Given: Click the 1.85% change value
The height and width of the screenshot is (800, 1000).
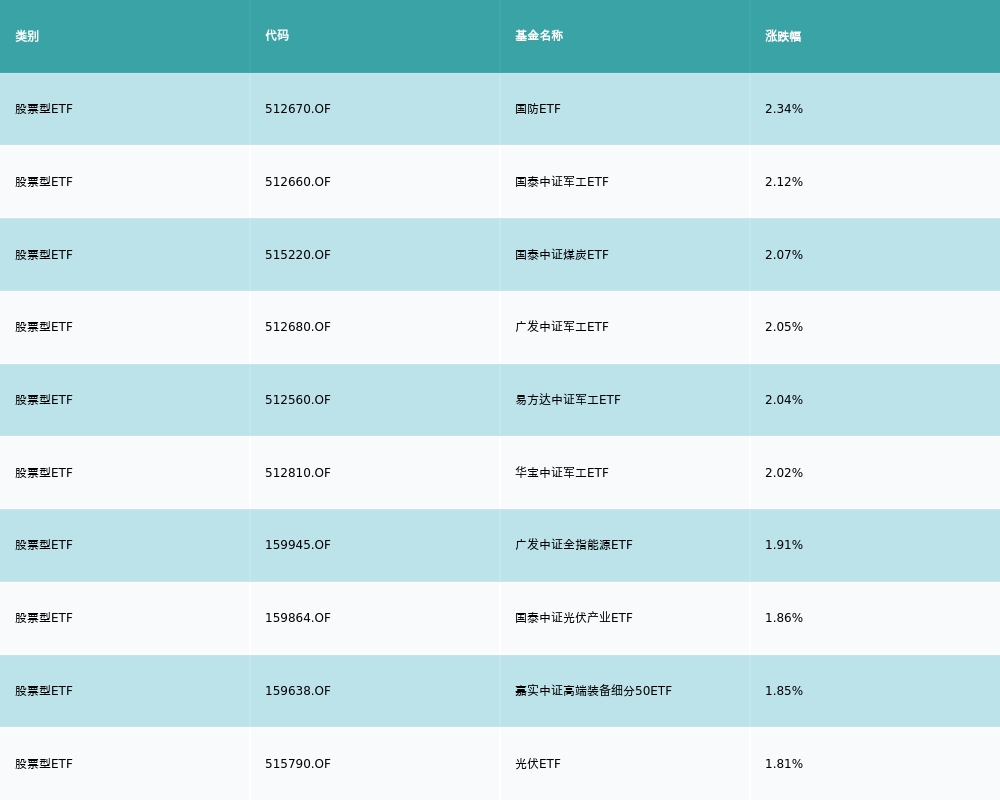Looking at the screenshot, I should (x=784, y=691).
